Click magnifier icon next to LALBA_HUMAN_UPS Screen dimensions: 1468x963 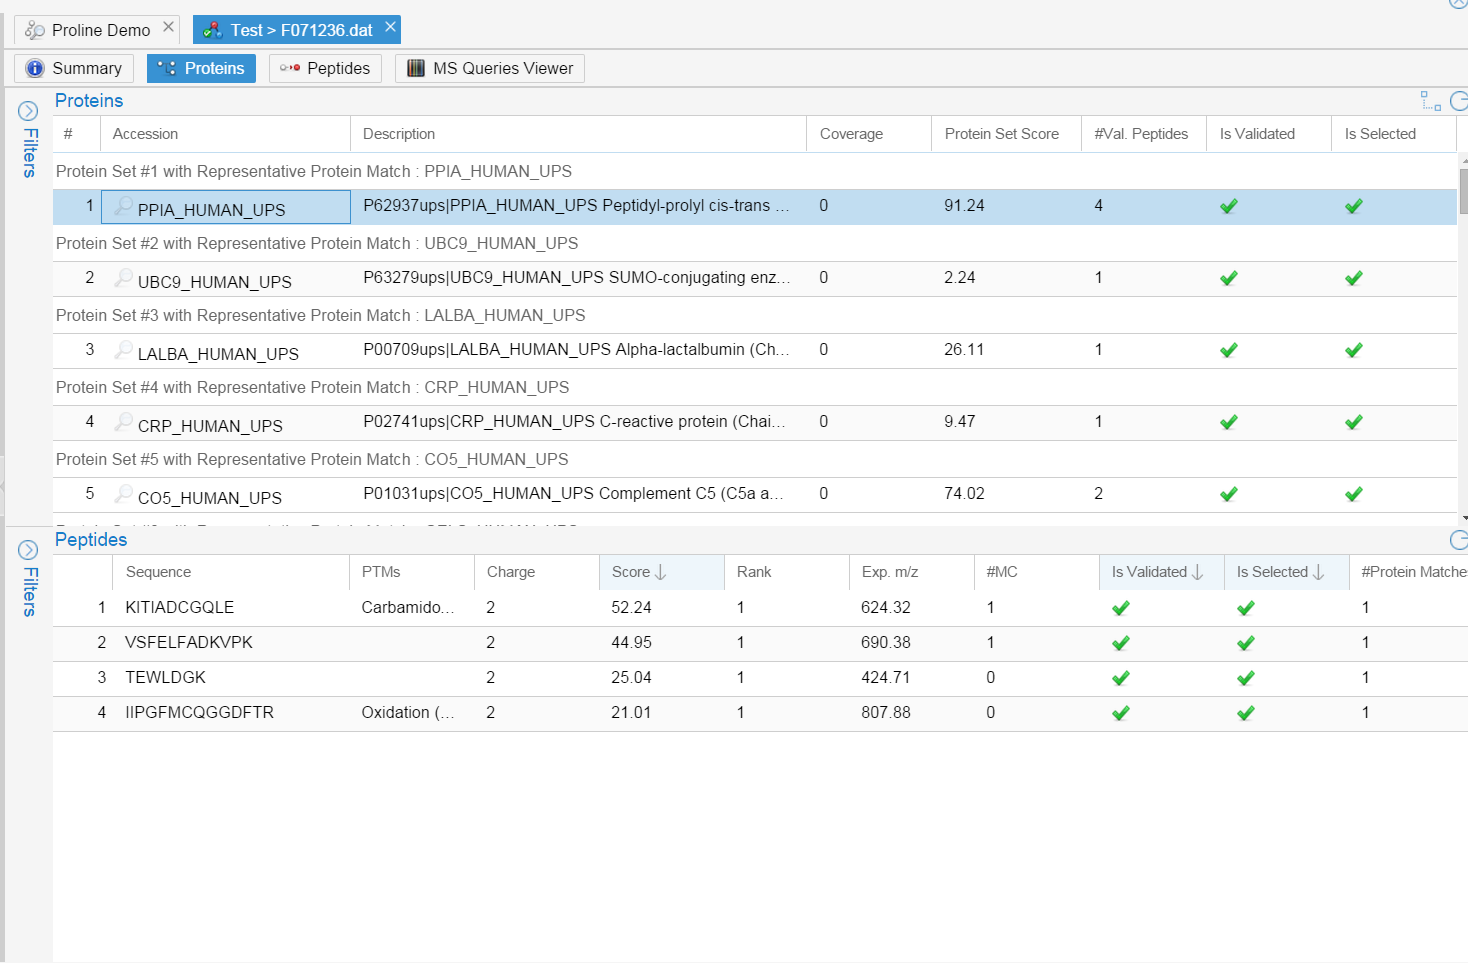tap(123, 350)
